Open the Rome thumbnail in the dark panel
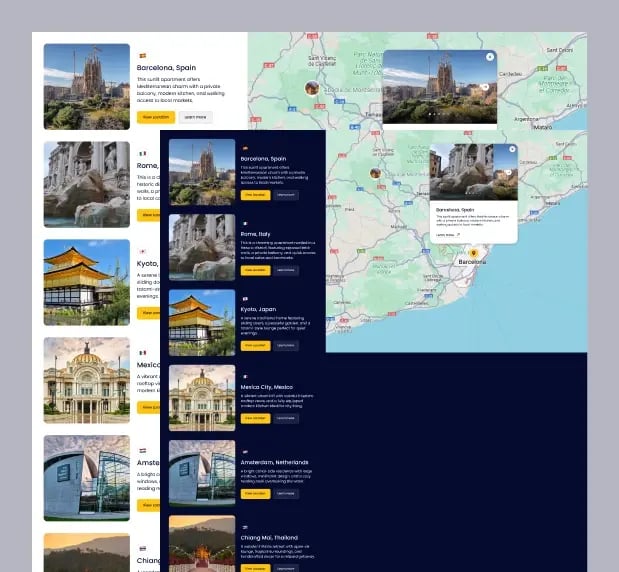Image resolution: width=619 pixels, height=572 pixels. (x=202, y=247)
